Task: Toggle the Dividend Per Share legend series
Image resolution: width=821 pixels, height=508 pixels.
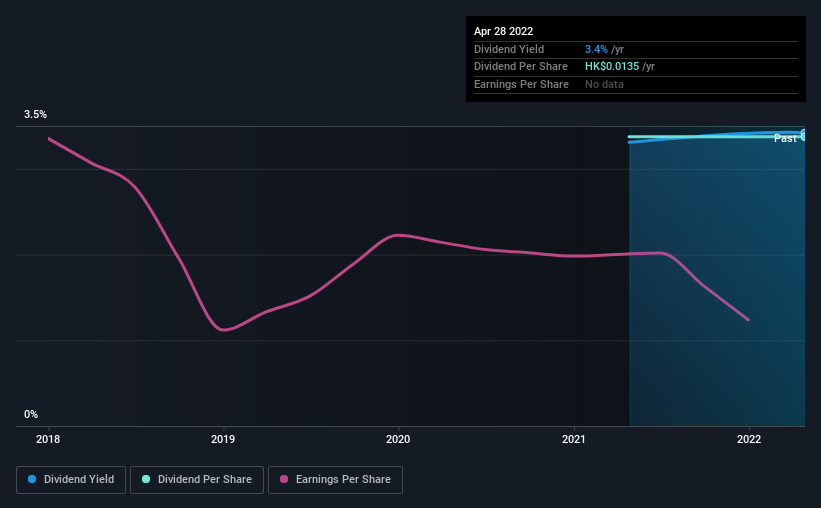Action: [197, 480]
